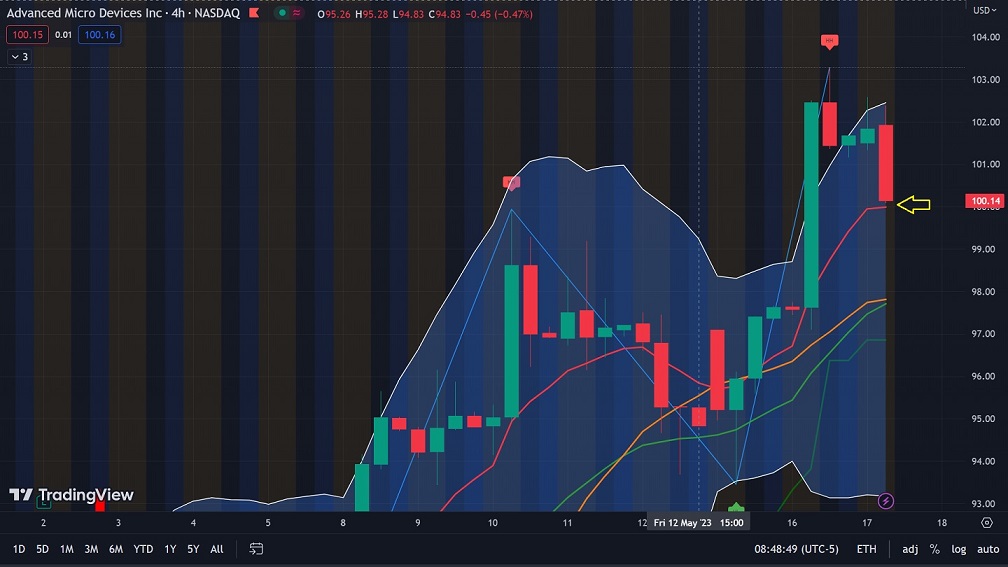Toggle percent scale mode
Viewport: 1008px width, 567px height.
[x=935, y=549]
